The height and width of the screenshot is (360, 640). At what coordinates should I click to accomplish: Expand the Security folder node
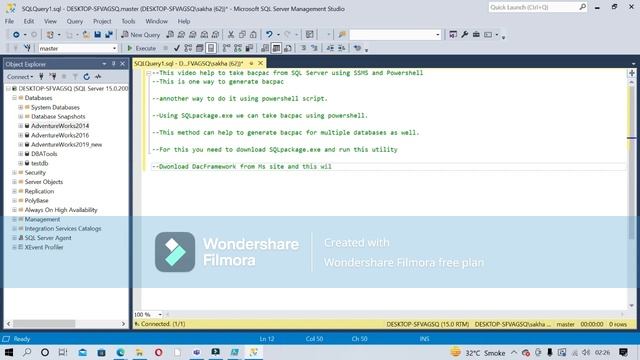(x=14, y=173)
